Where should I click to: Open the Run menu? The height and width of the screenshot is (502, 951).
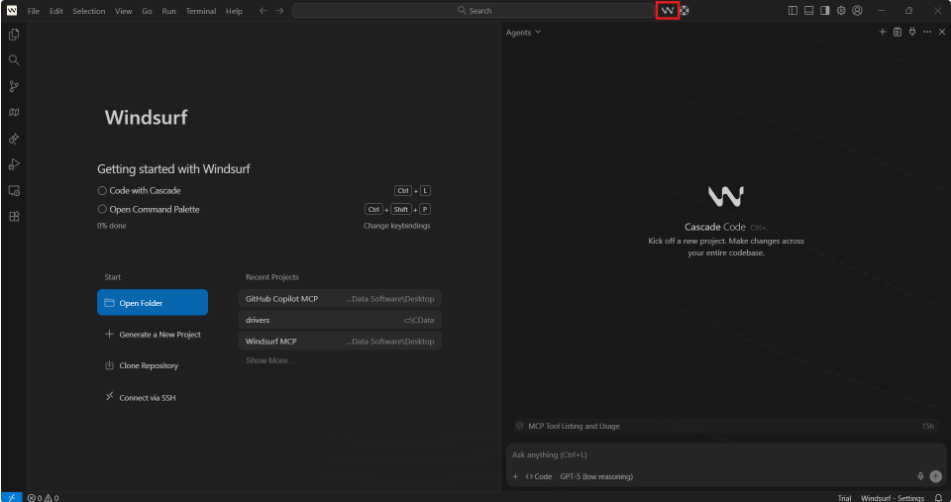pos(169,11)
